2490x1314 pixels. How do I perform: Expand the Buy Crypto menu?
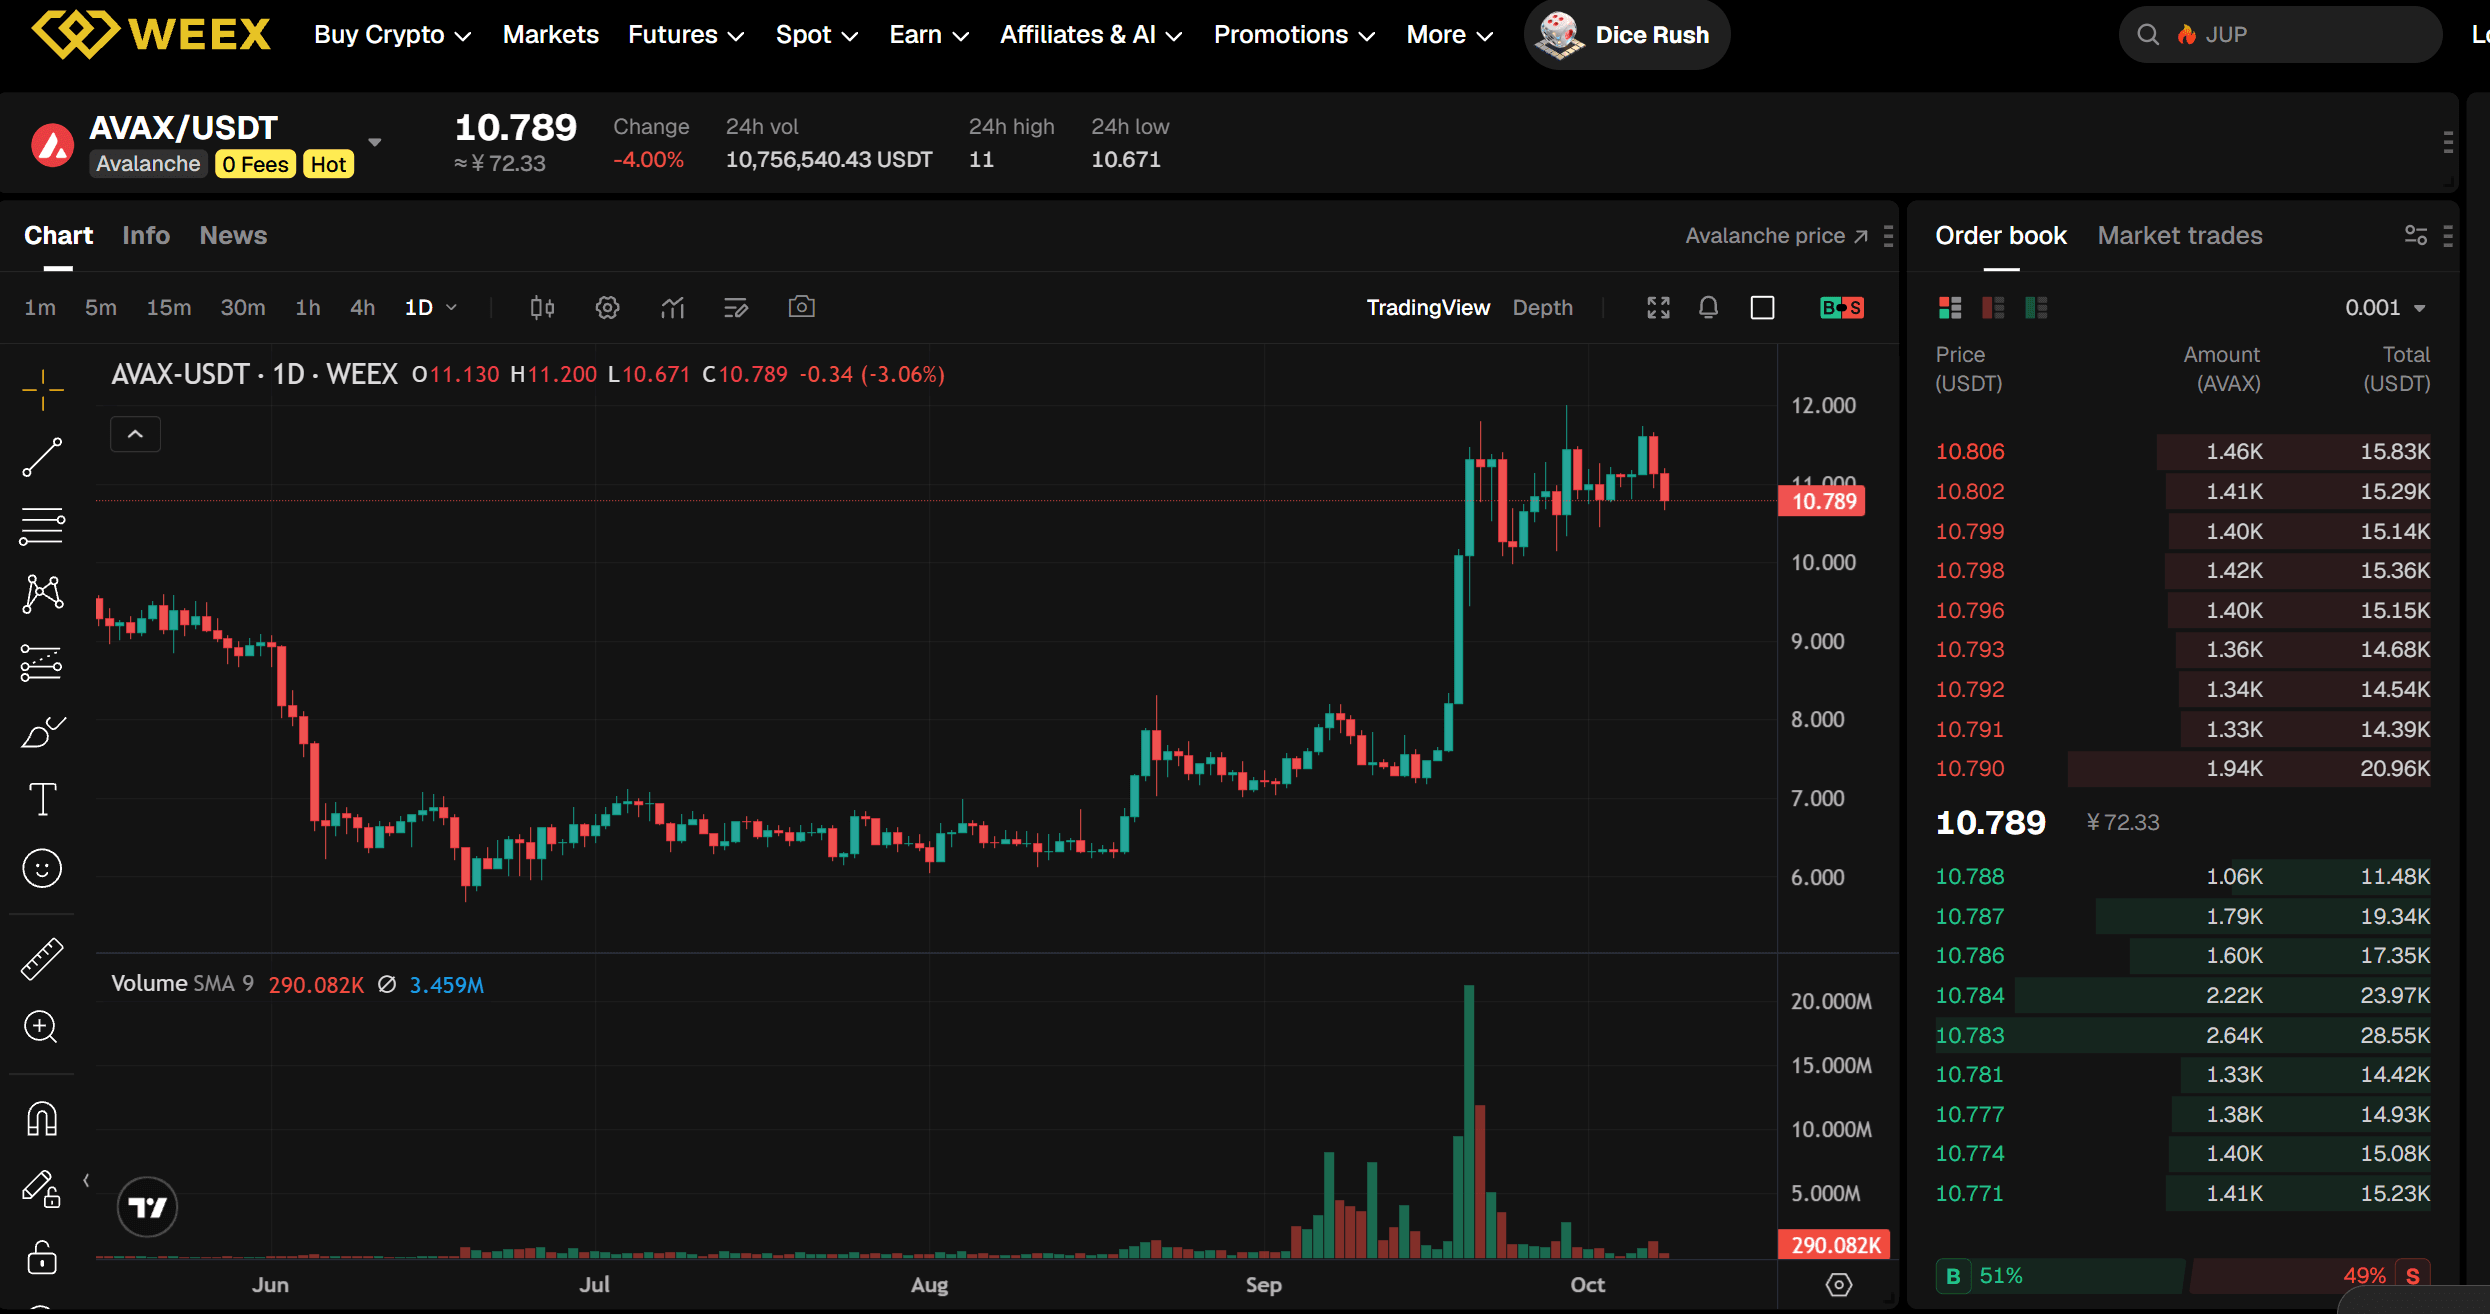392,35
